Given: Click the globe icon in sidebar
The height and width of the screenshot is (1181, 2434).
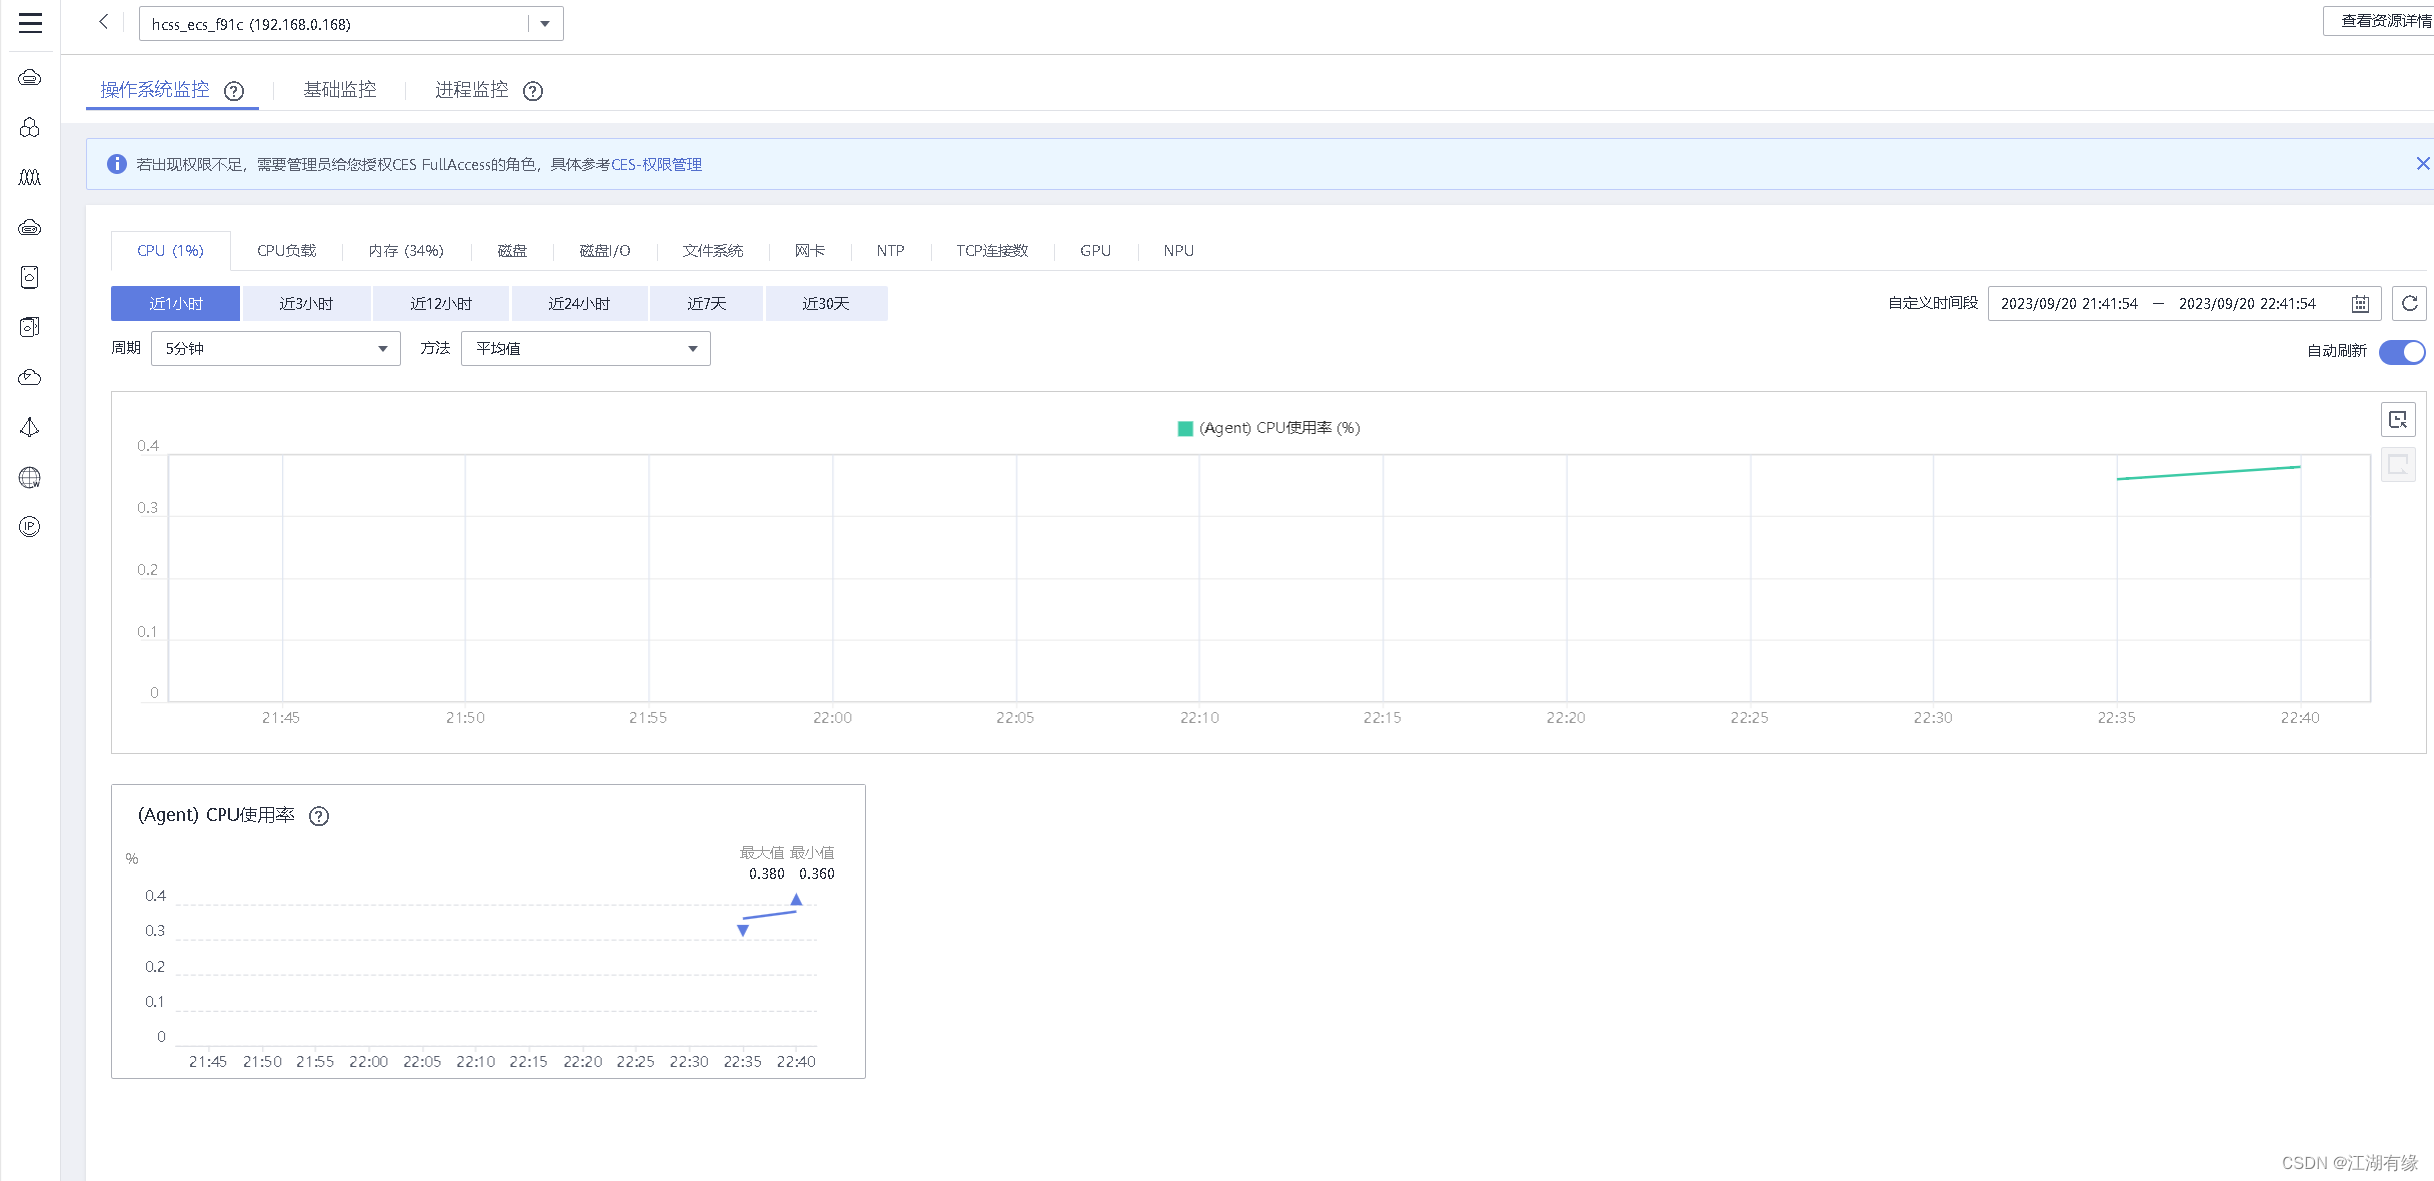Looking at the screenshot, I should [30, 478].
